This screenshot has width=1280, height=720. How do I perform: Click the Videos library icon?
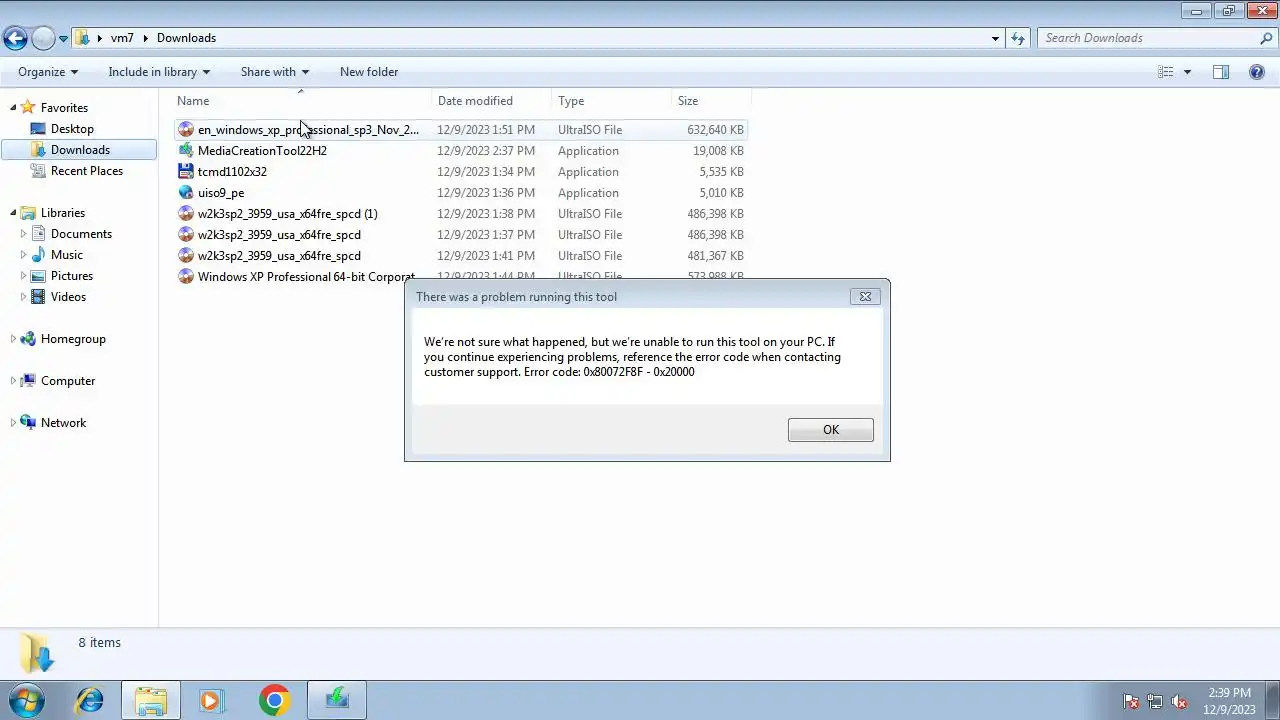(38, 297)
